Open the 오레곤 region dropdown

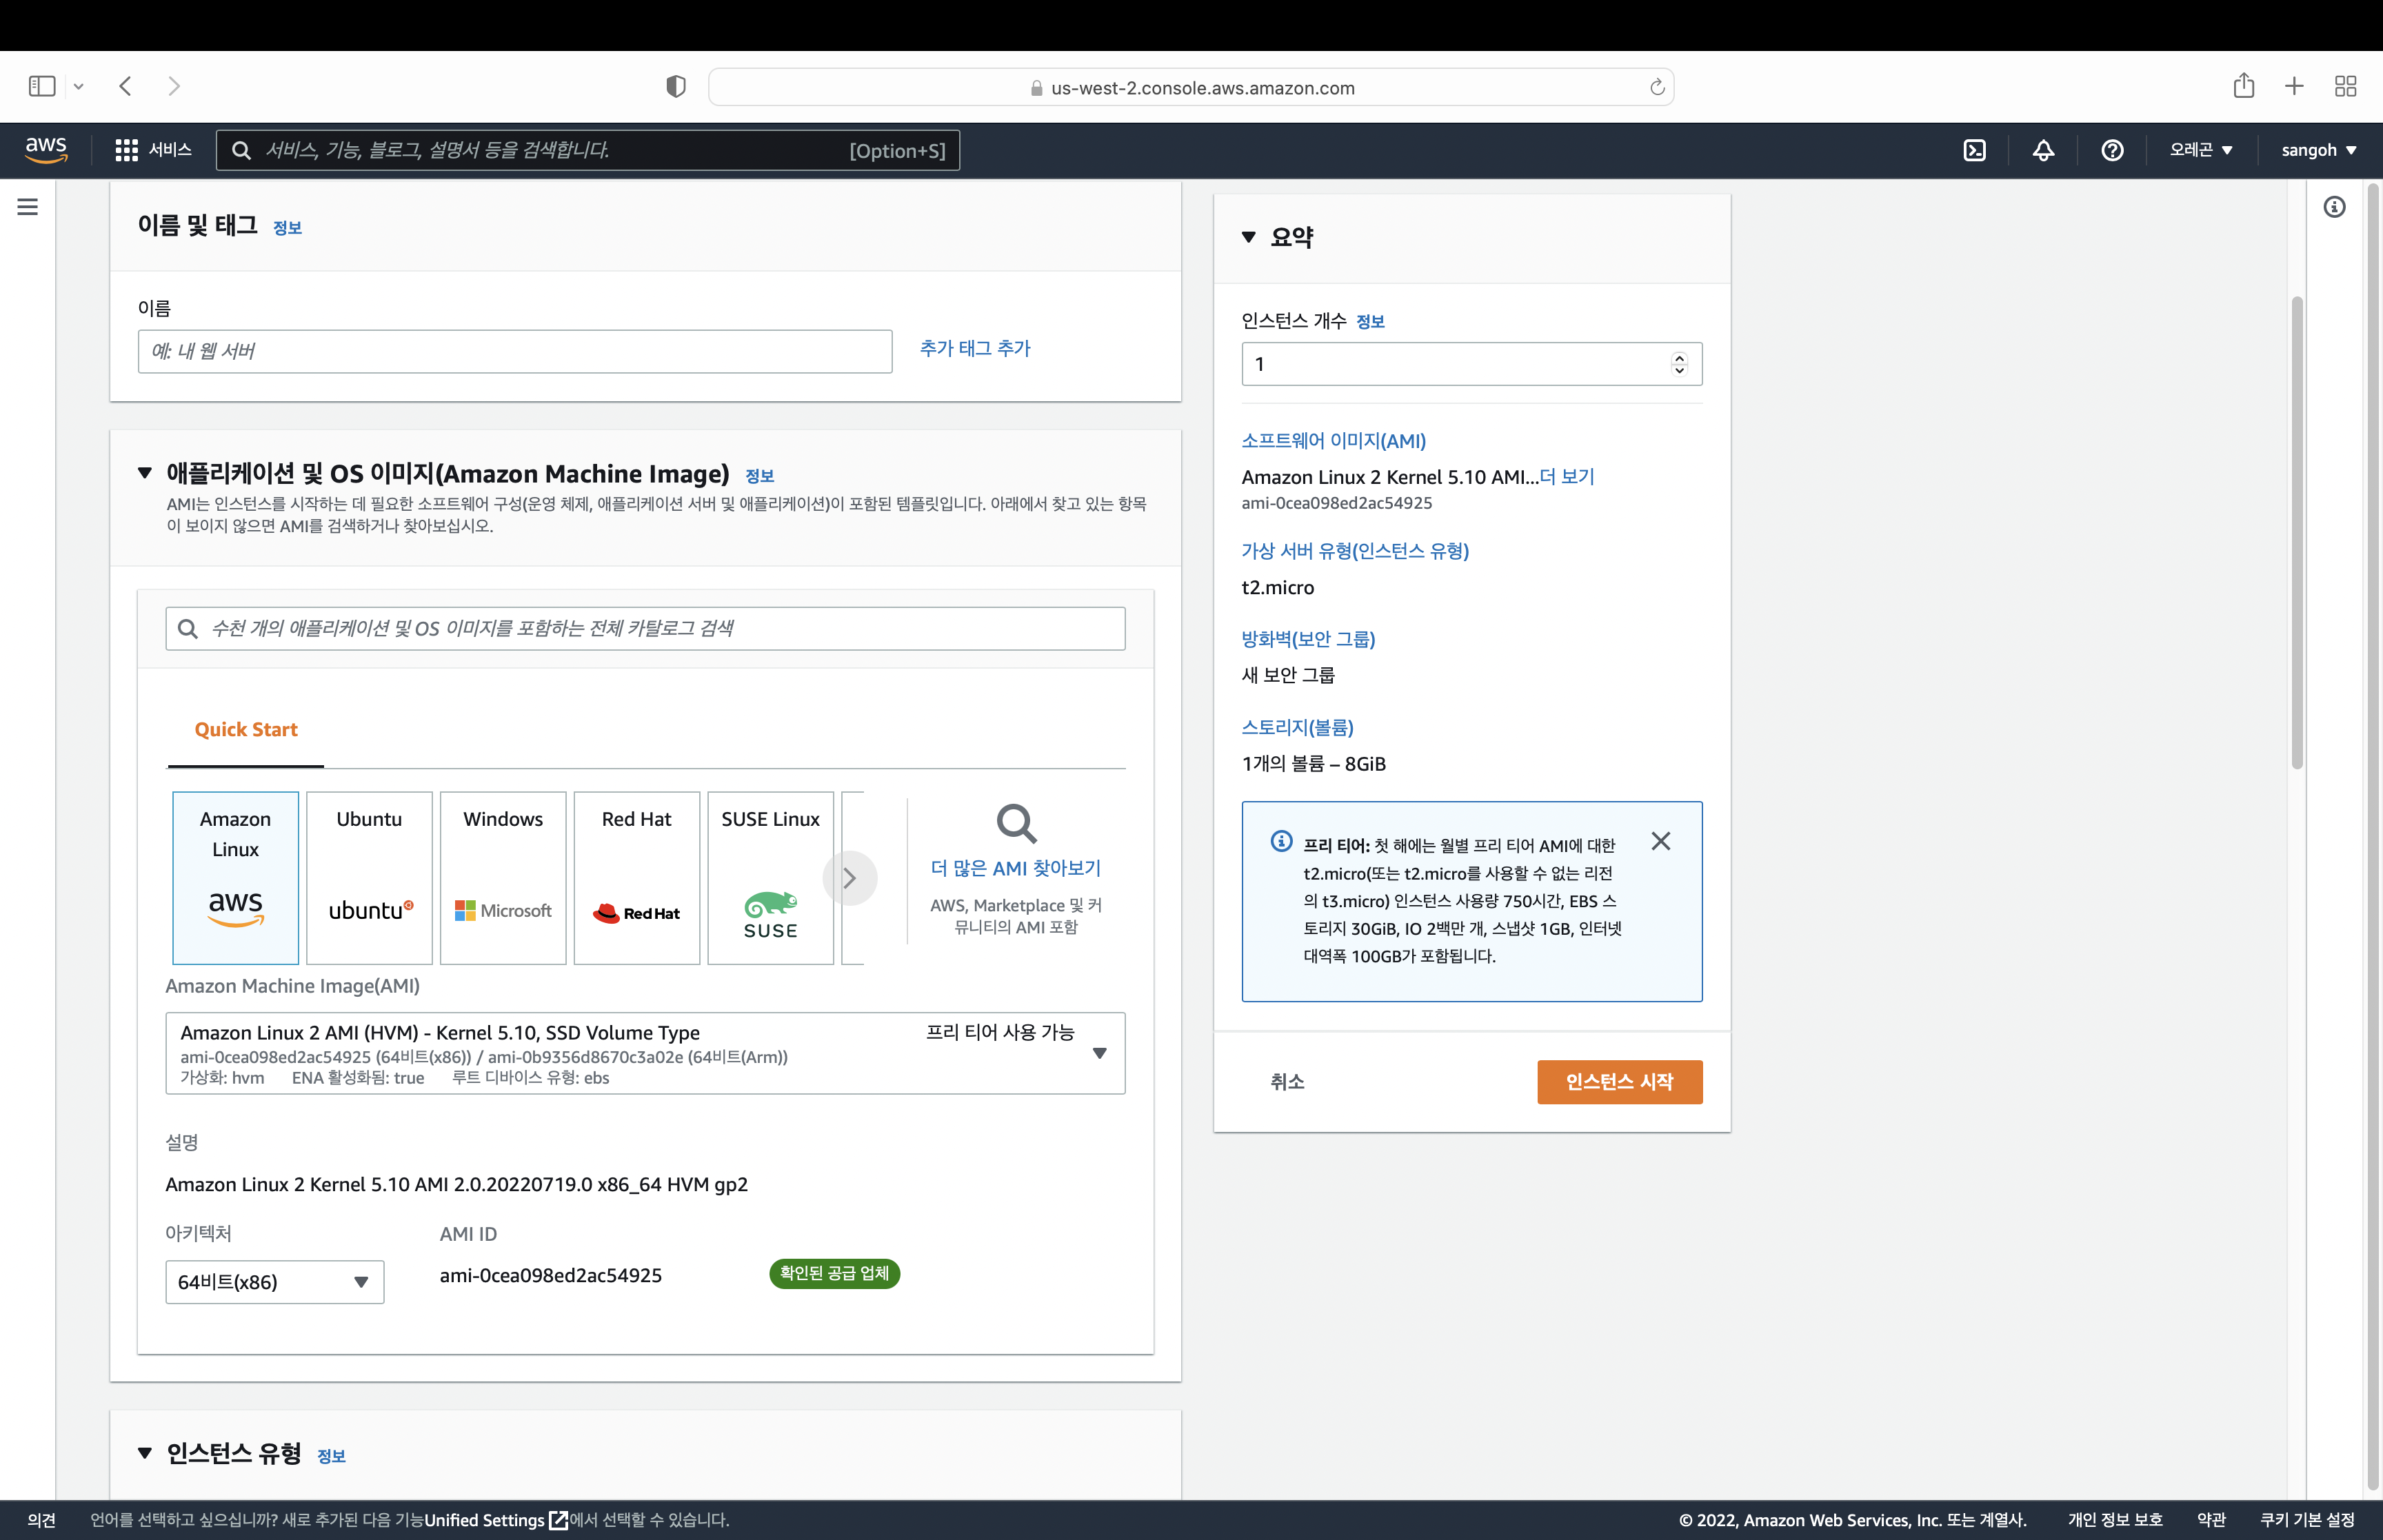click(x=2201, y=150)
